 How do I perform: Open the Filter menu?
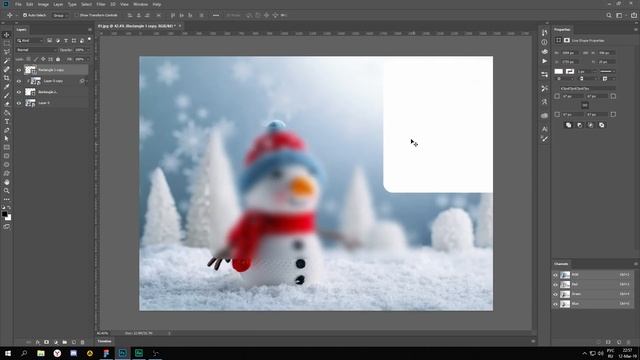pyautogui.click(x=101, y=4)
